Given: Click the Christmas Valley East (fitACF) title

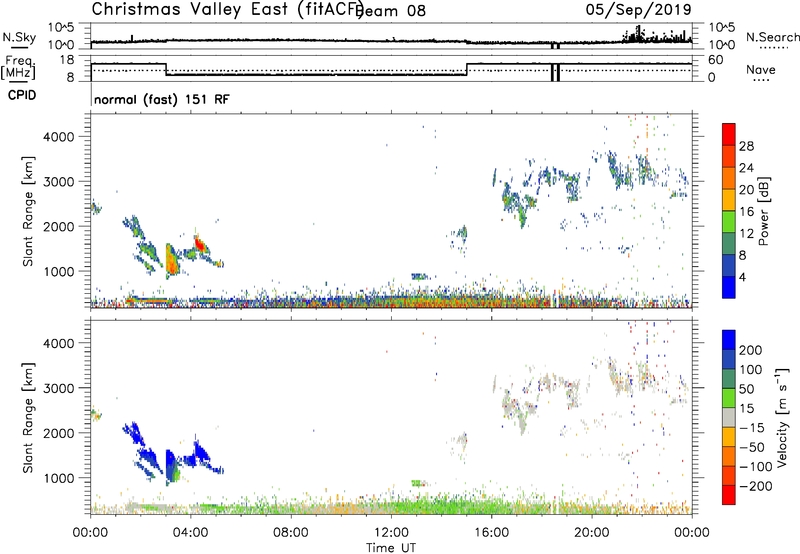Looking at the screenshot, I should click(x=228, y=9).
